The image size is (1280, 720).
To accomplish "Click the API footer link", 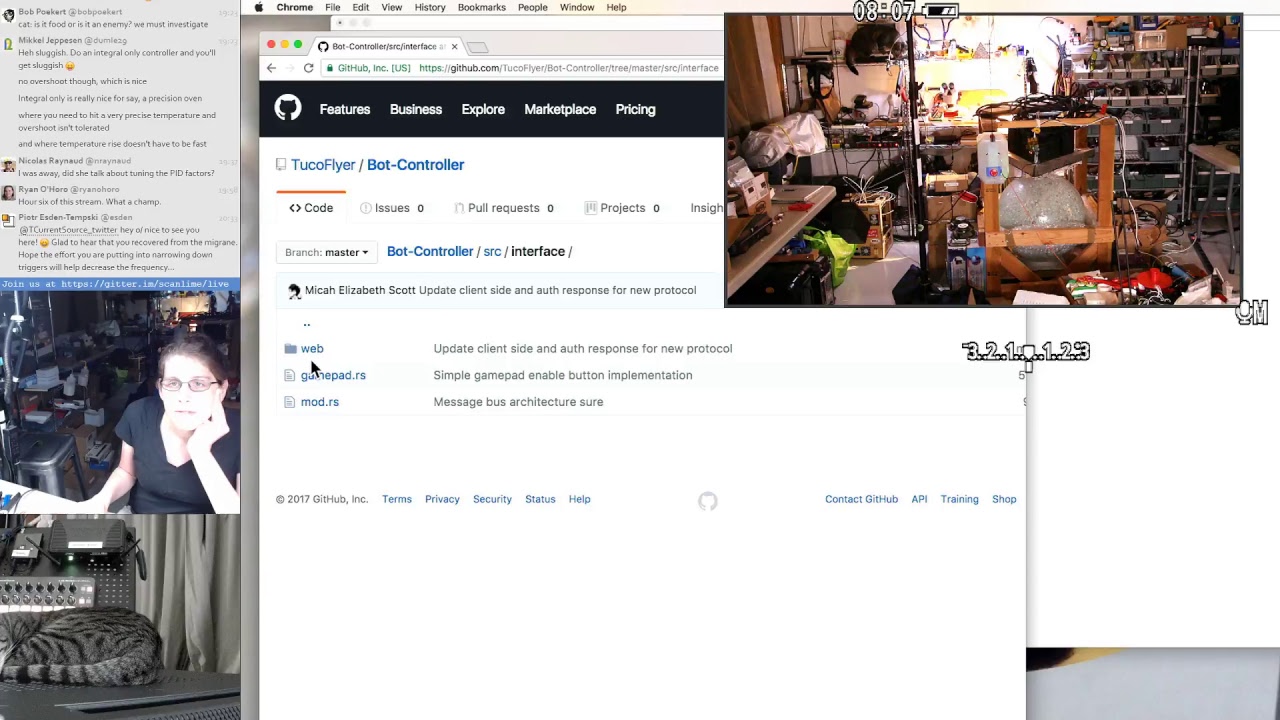I will click(x=919, y=499).
